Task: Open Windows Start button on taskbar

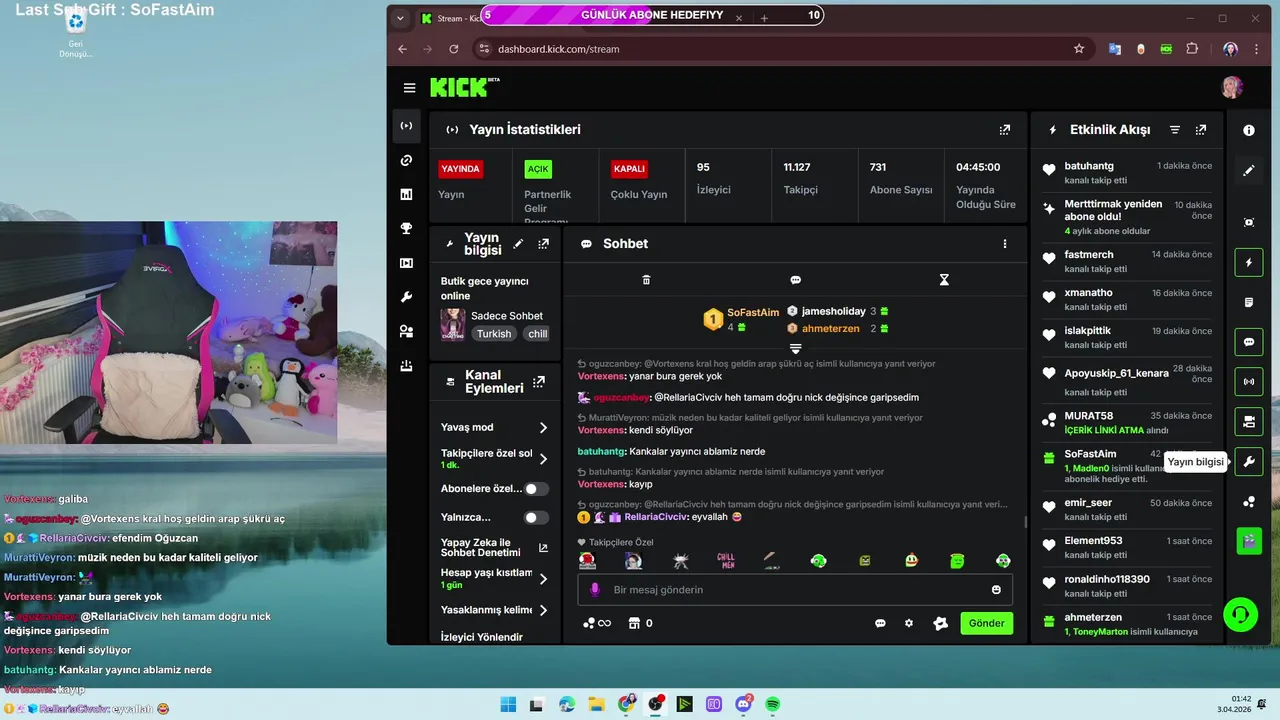Action: coord(508,704)
